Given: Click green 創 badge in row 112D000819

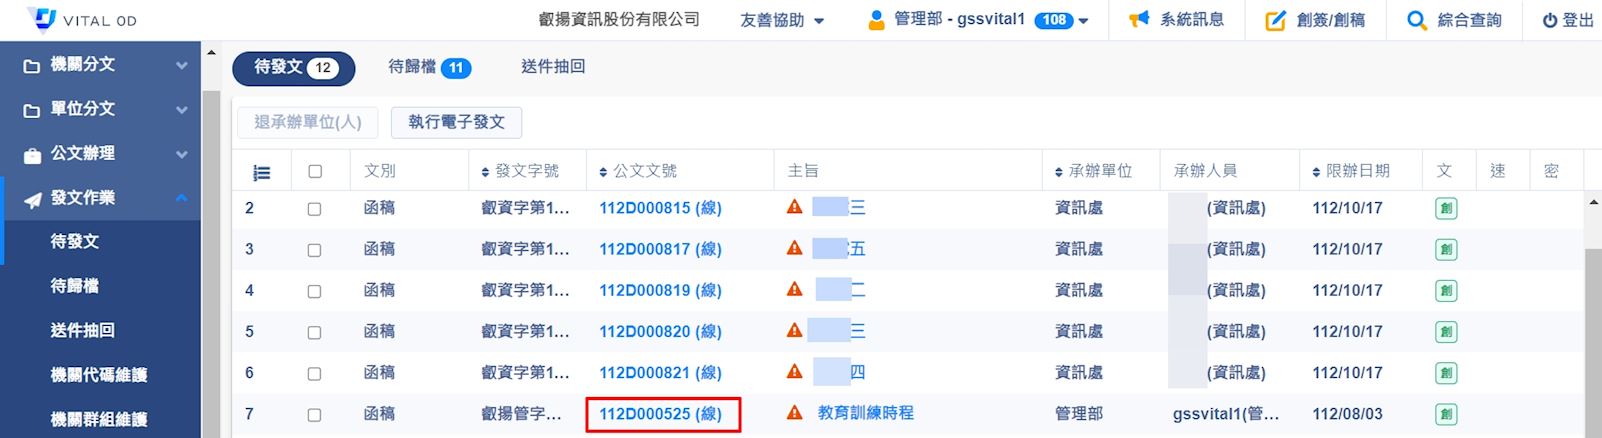Looking at the screenshot, I should click(x=1446, y=290).
